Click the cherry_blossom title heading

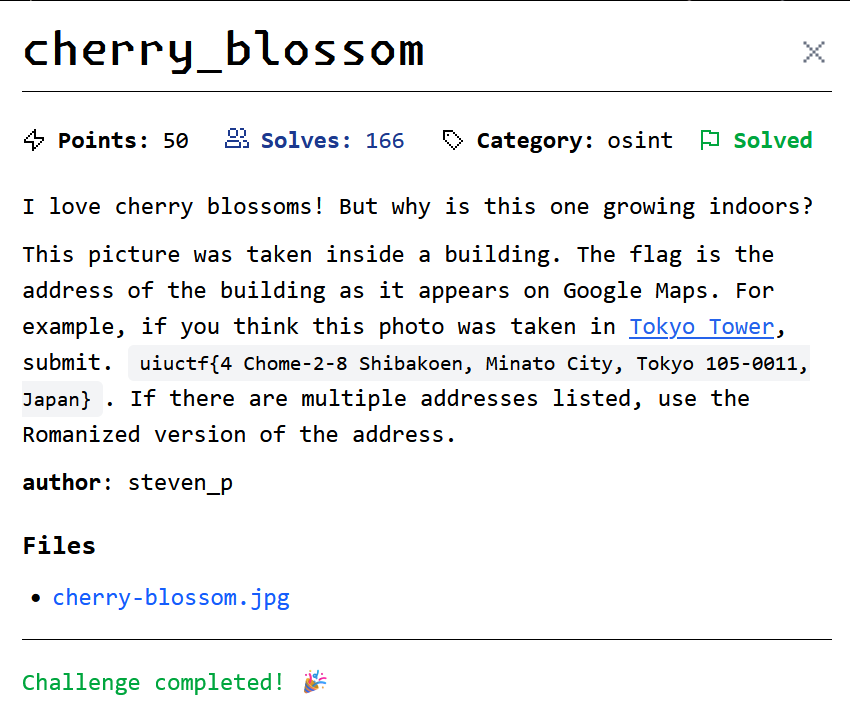(x=223, y=50)
